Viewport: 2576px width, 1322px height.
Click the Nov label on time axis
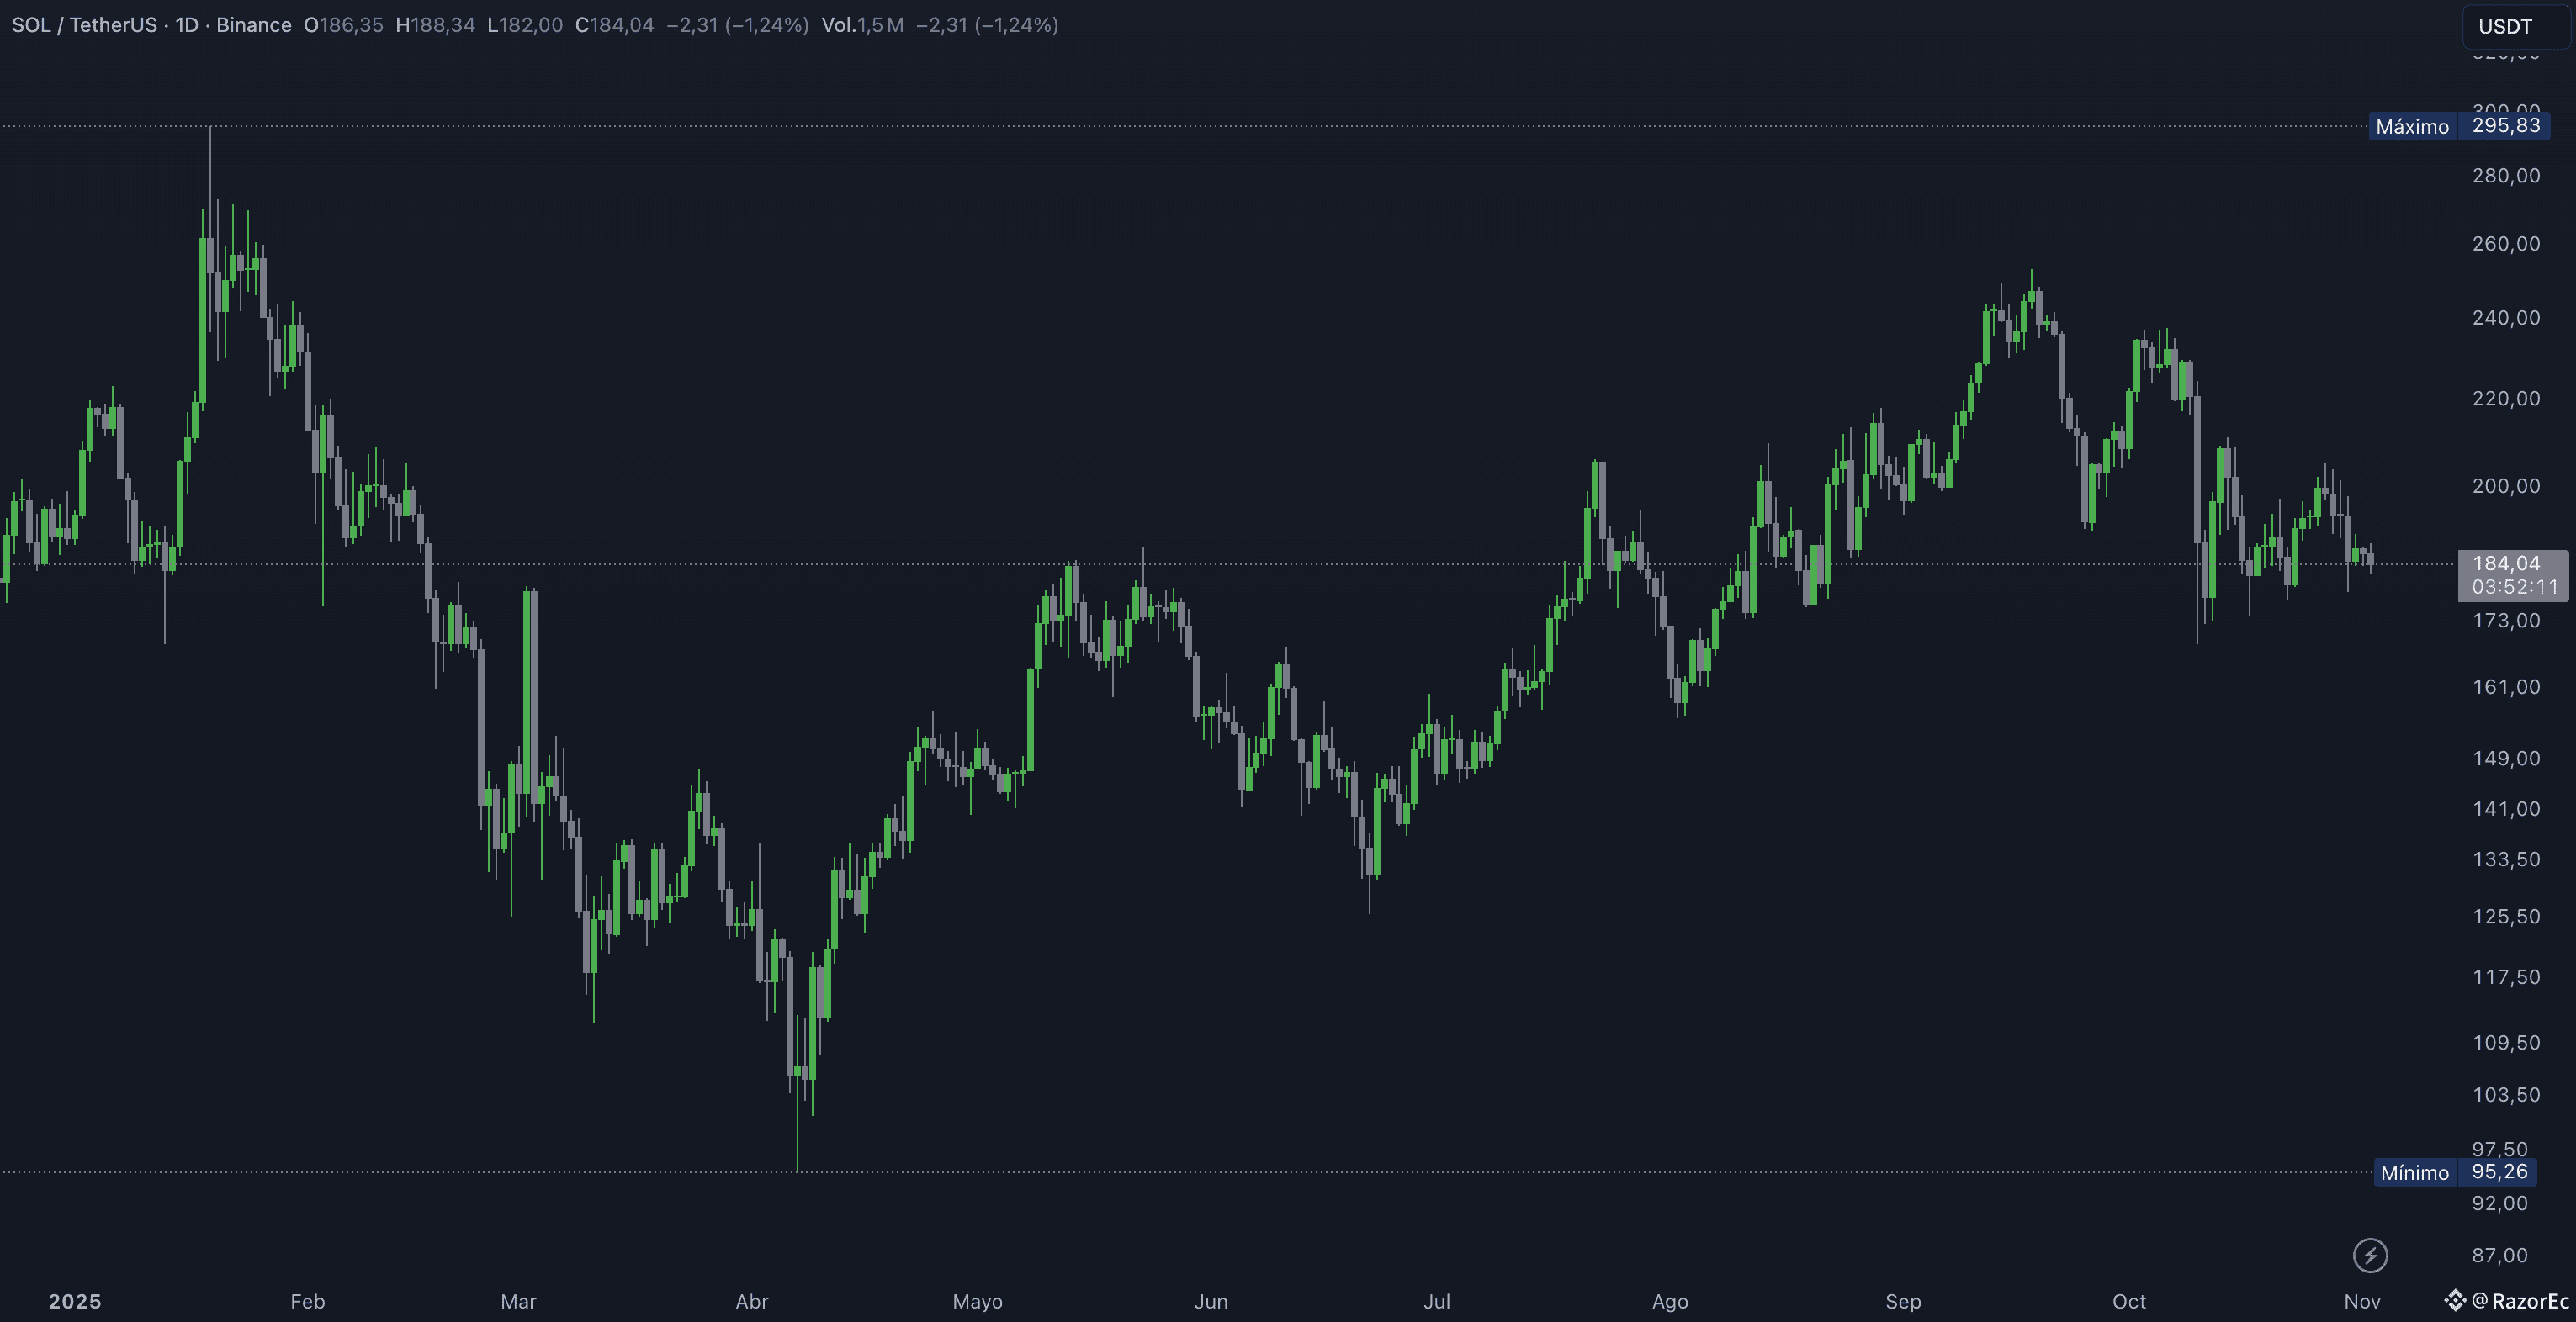pyautogui.click(x=2362, y=1301)
